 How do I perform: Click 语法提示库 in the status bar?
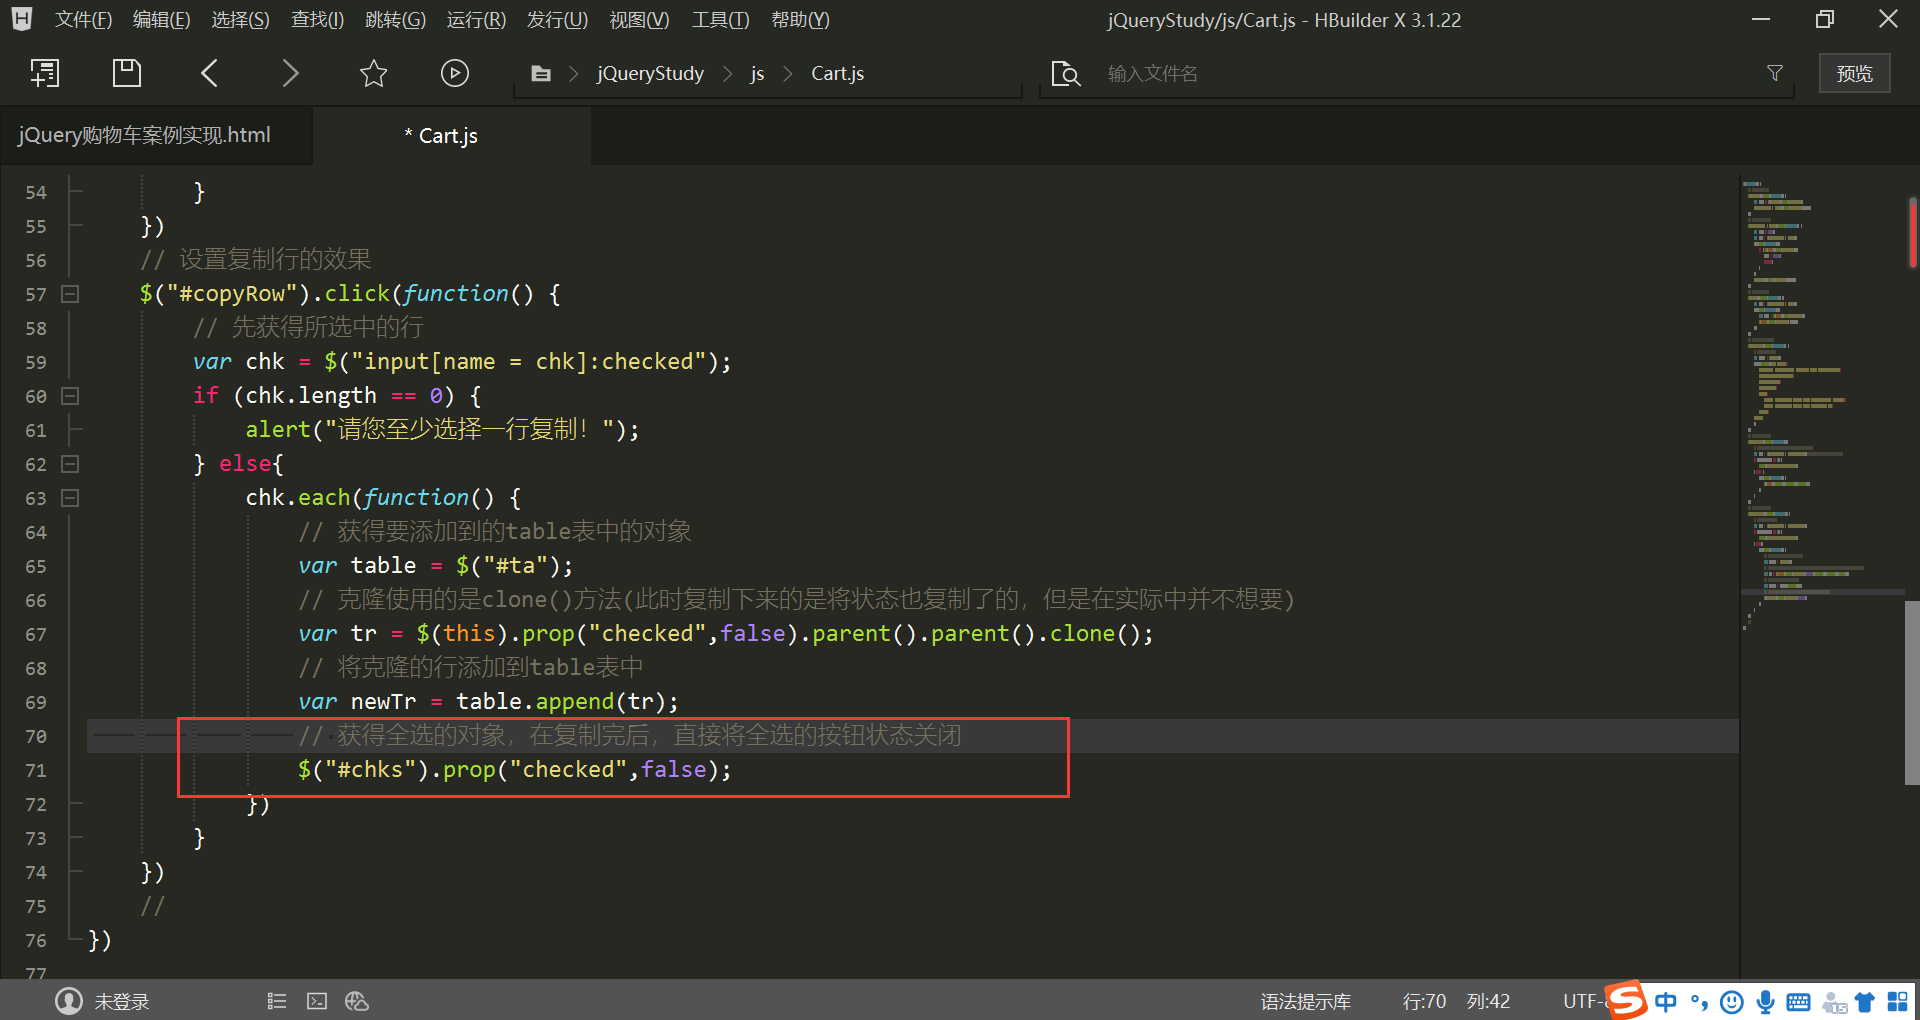tap(1305, 1001)
